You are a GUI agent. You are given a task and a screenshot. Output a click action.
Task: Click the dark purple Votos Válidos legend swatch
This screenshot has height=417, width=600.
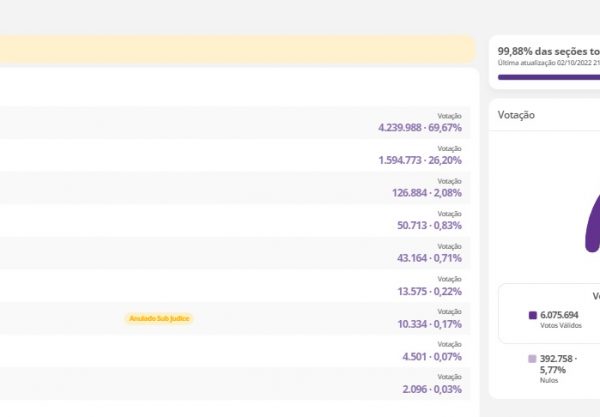pos(533,315)
